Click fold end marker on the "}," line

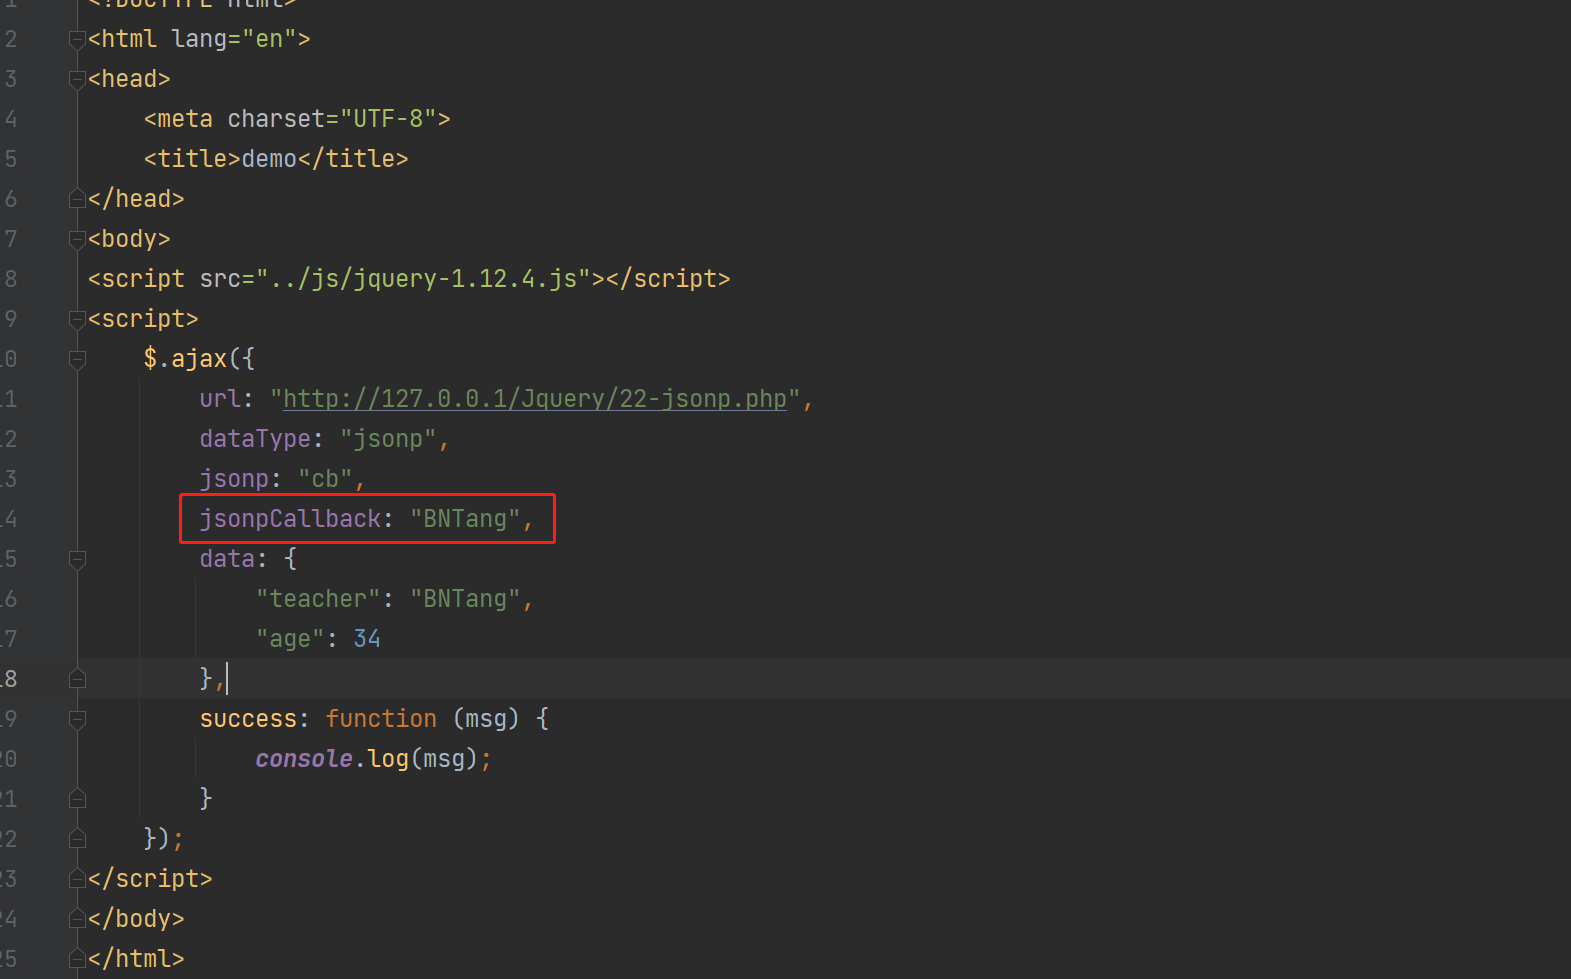pos(77,679)
